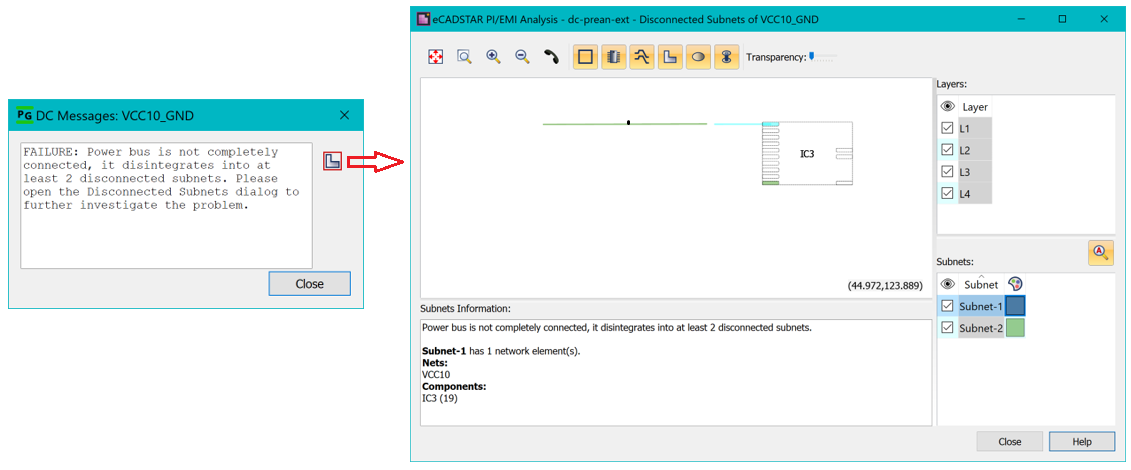The width and height of the screenshot is (1131, 470).
Task: Uncheck layer L2 visibility checkbox
Action: point(947,150)
